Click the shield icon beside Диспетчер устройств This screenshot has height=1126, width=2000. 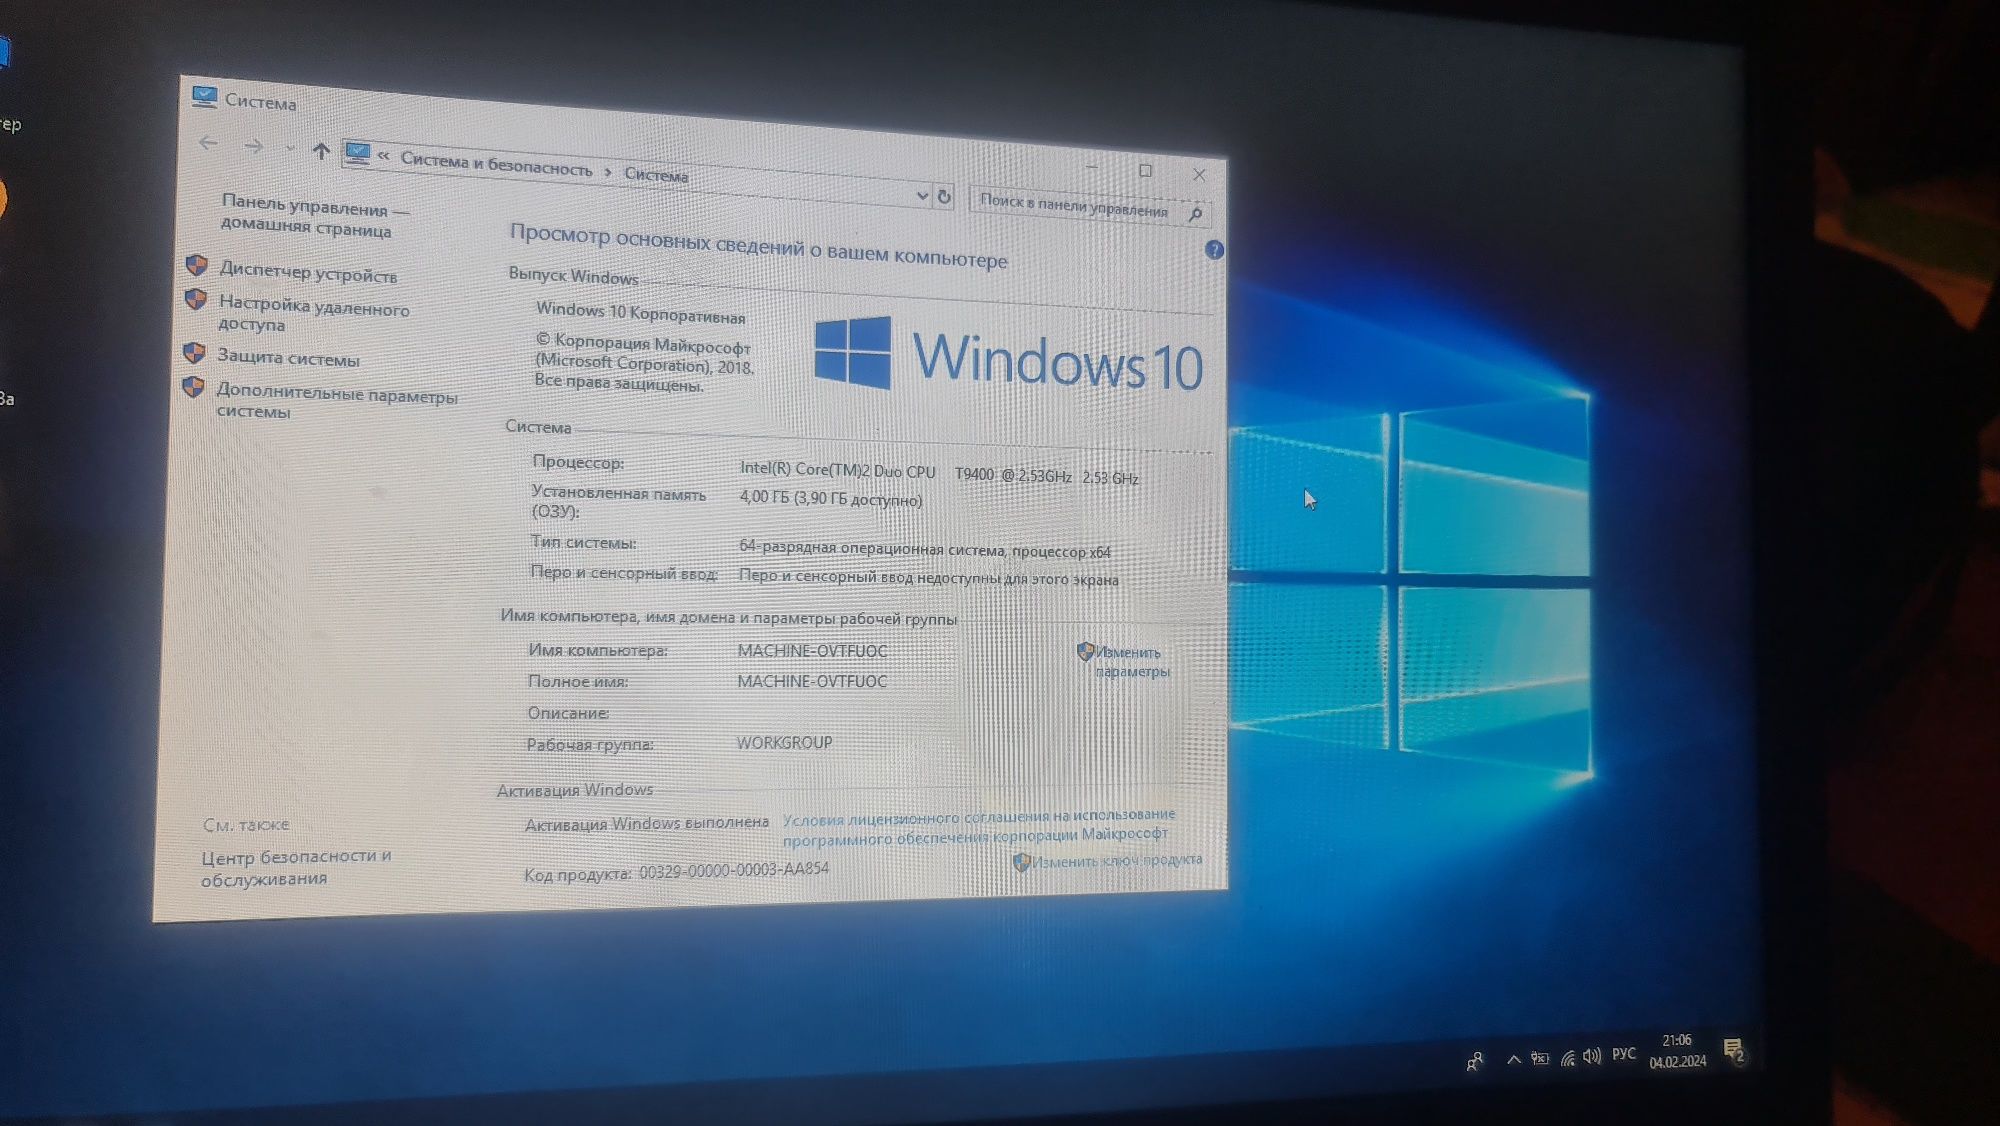197,265
